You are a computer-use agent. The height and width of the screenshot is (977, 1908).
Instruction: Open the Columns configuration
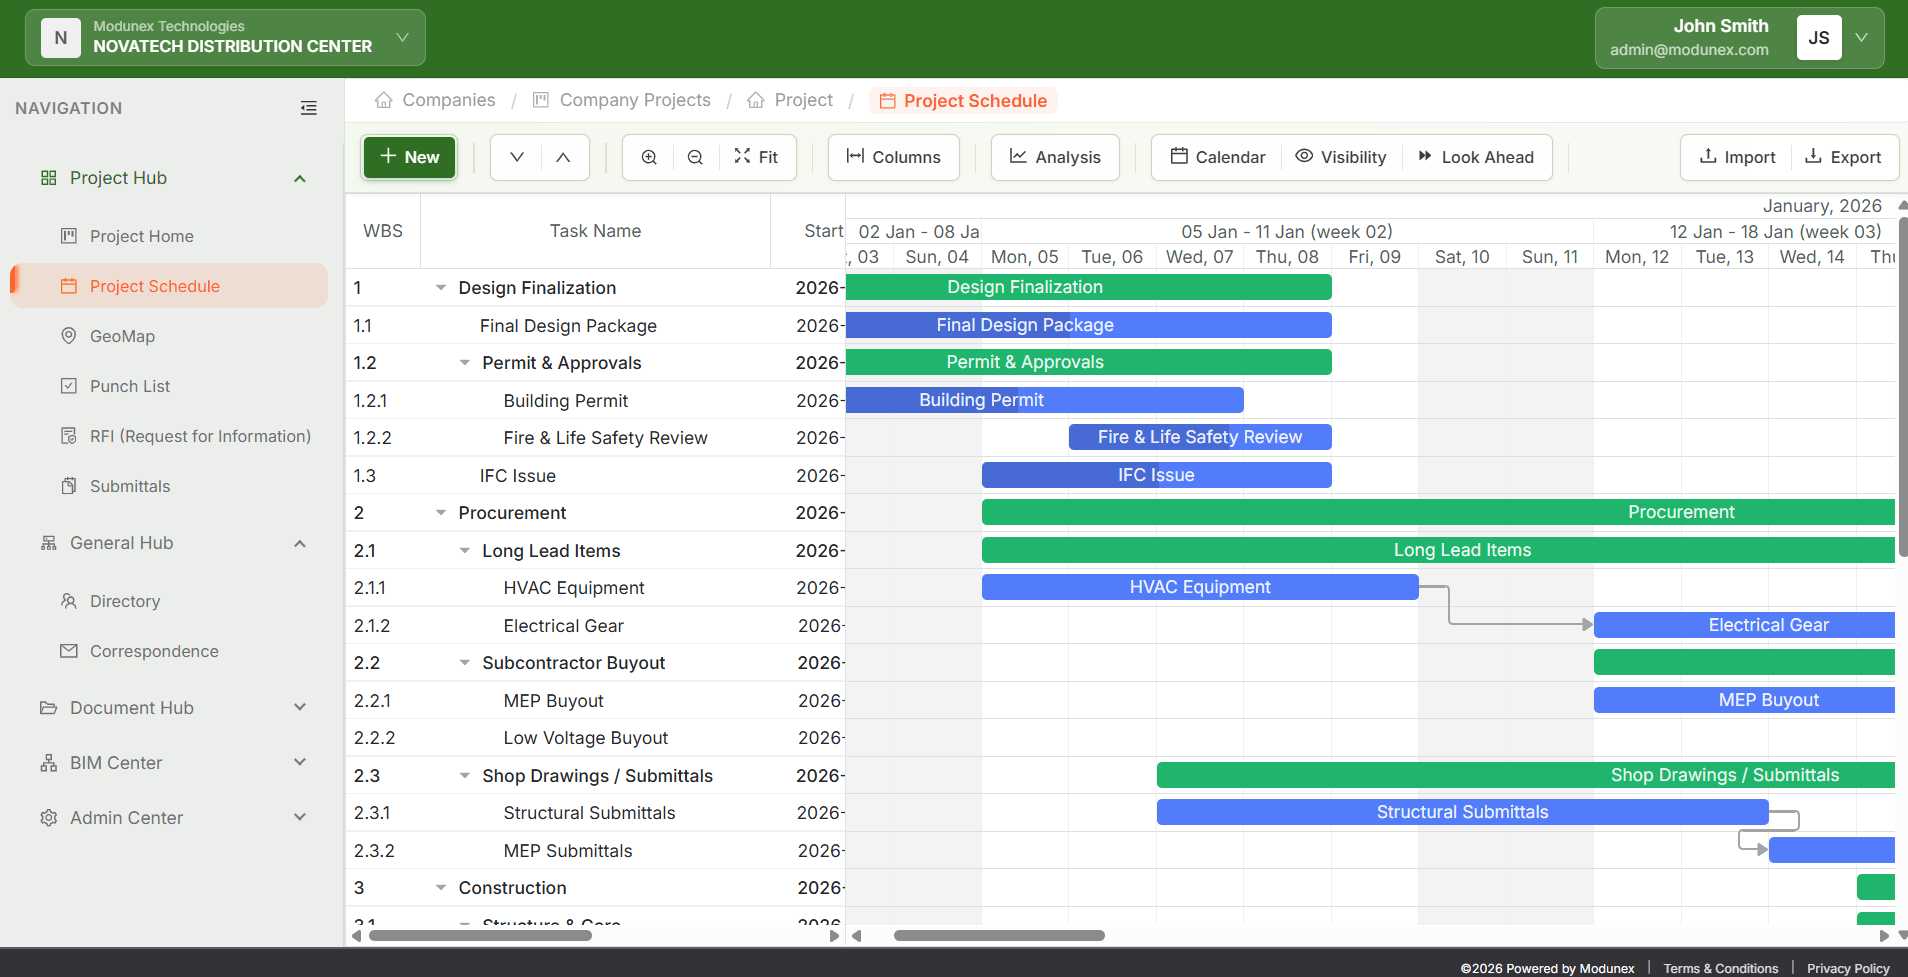(x=893, y=157)
